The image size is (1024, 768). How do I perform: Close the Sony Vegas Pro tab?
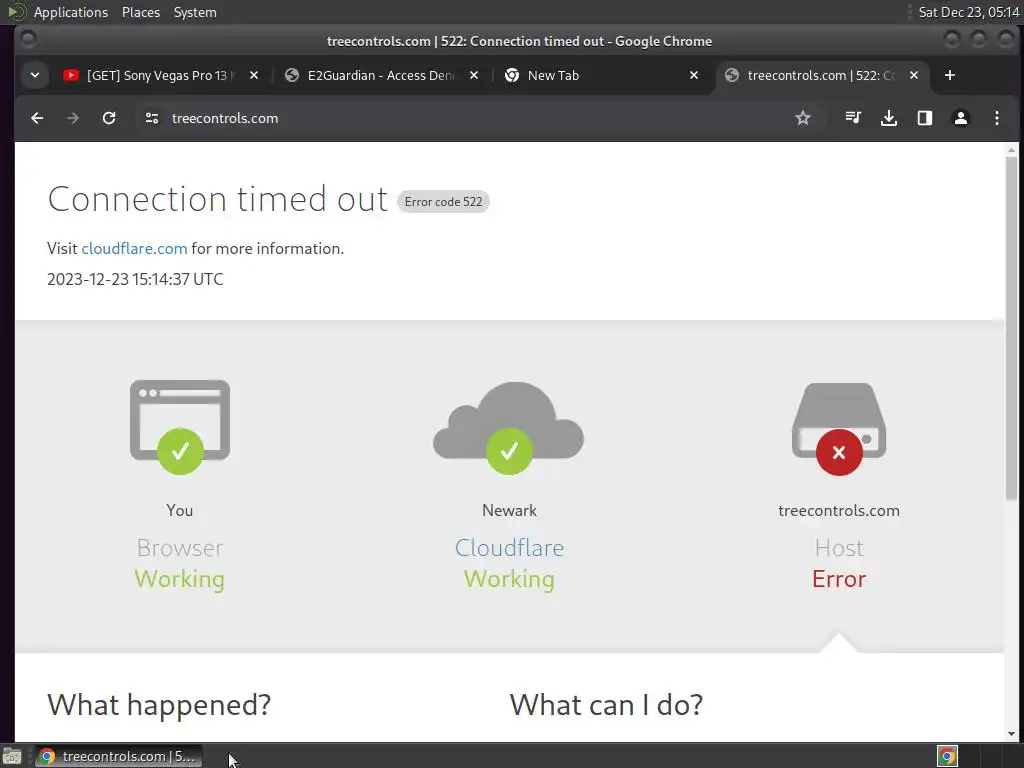(254, 75)
